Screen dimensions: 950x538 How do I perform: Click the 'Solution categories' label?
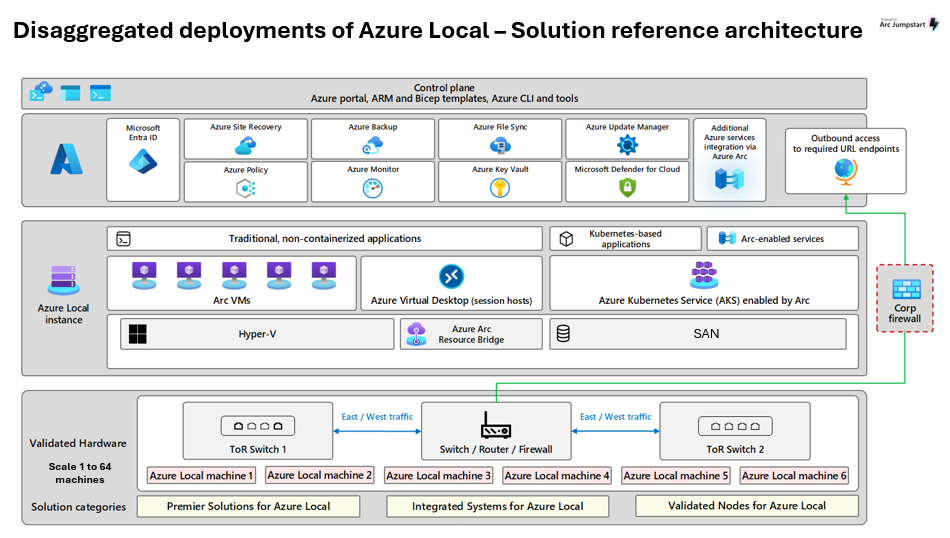[x=79, y=507]
